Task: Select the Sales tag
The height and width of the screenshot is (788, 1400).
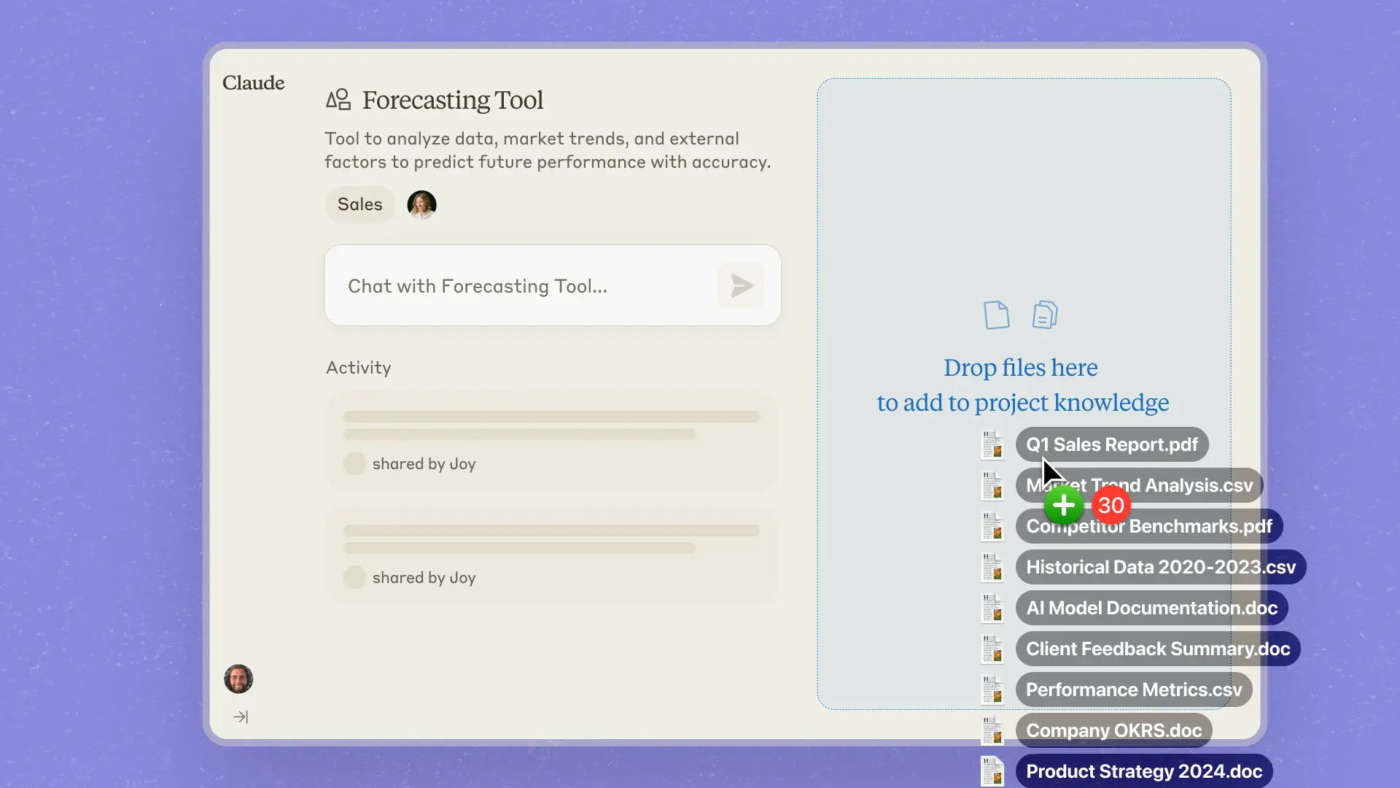Action: point(360,205)
